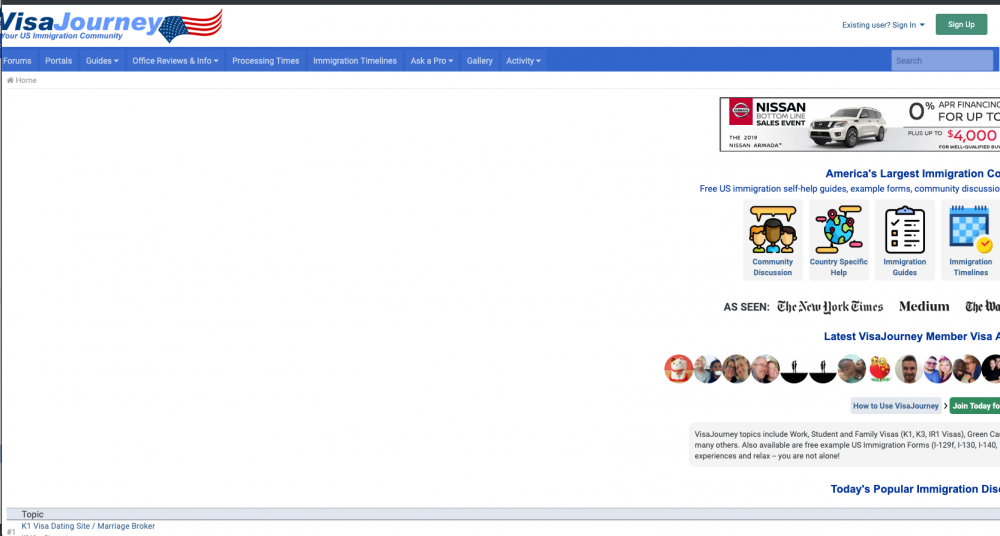Click the Immigration Timelines calendar icon
The width and height of the screenshot is (1000, 536).
click(970, 229)
